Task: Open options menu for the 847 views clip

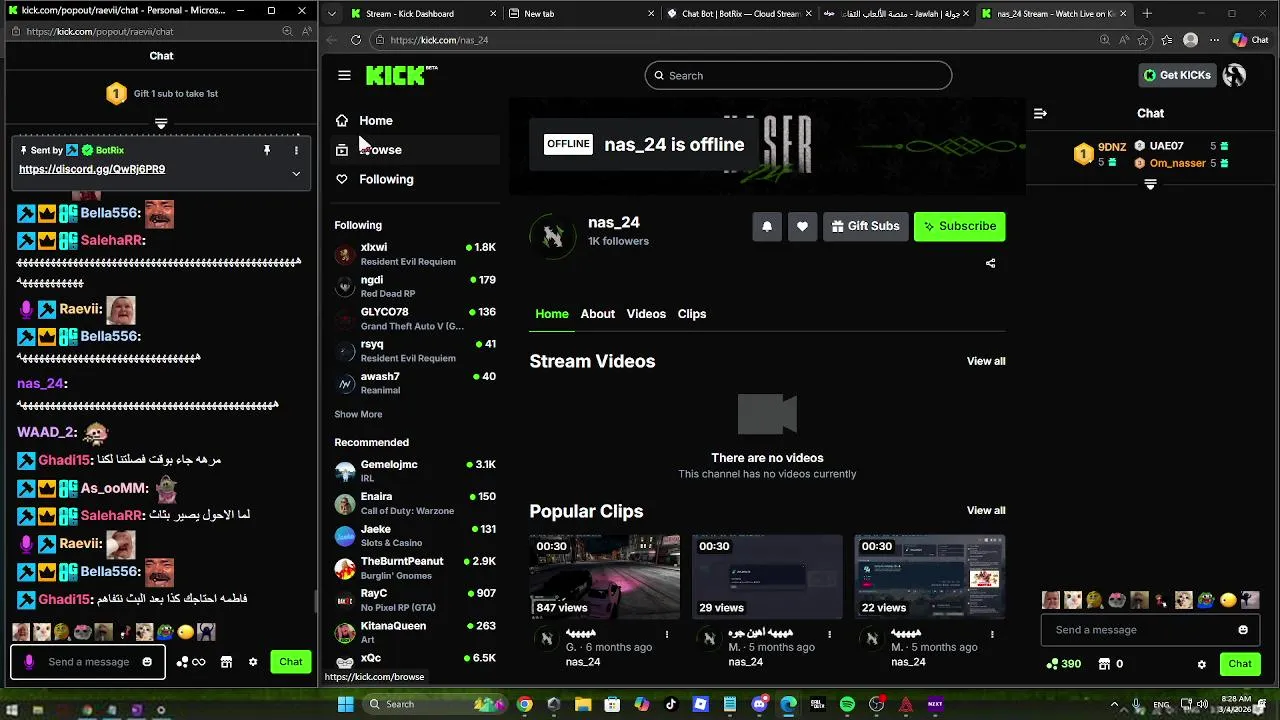Action: tap(667, 634)
